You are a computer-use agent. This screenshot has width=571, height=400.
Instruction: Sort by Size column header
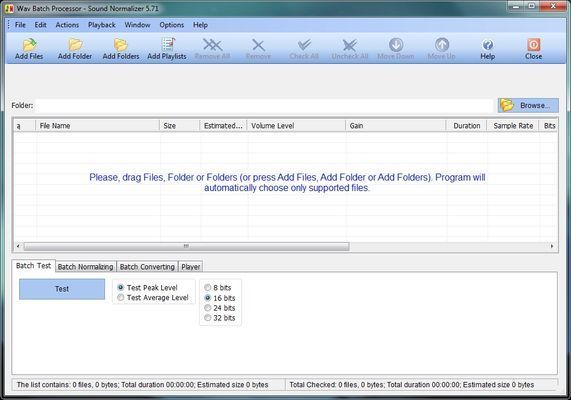click(x=180, y=126)
